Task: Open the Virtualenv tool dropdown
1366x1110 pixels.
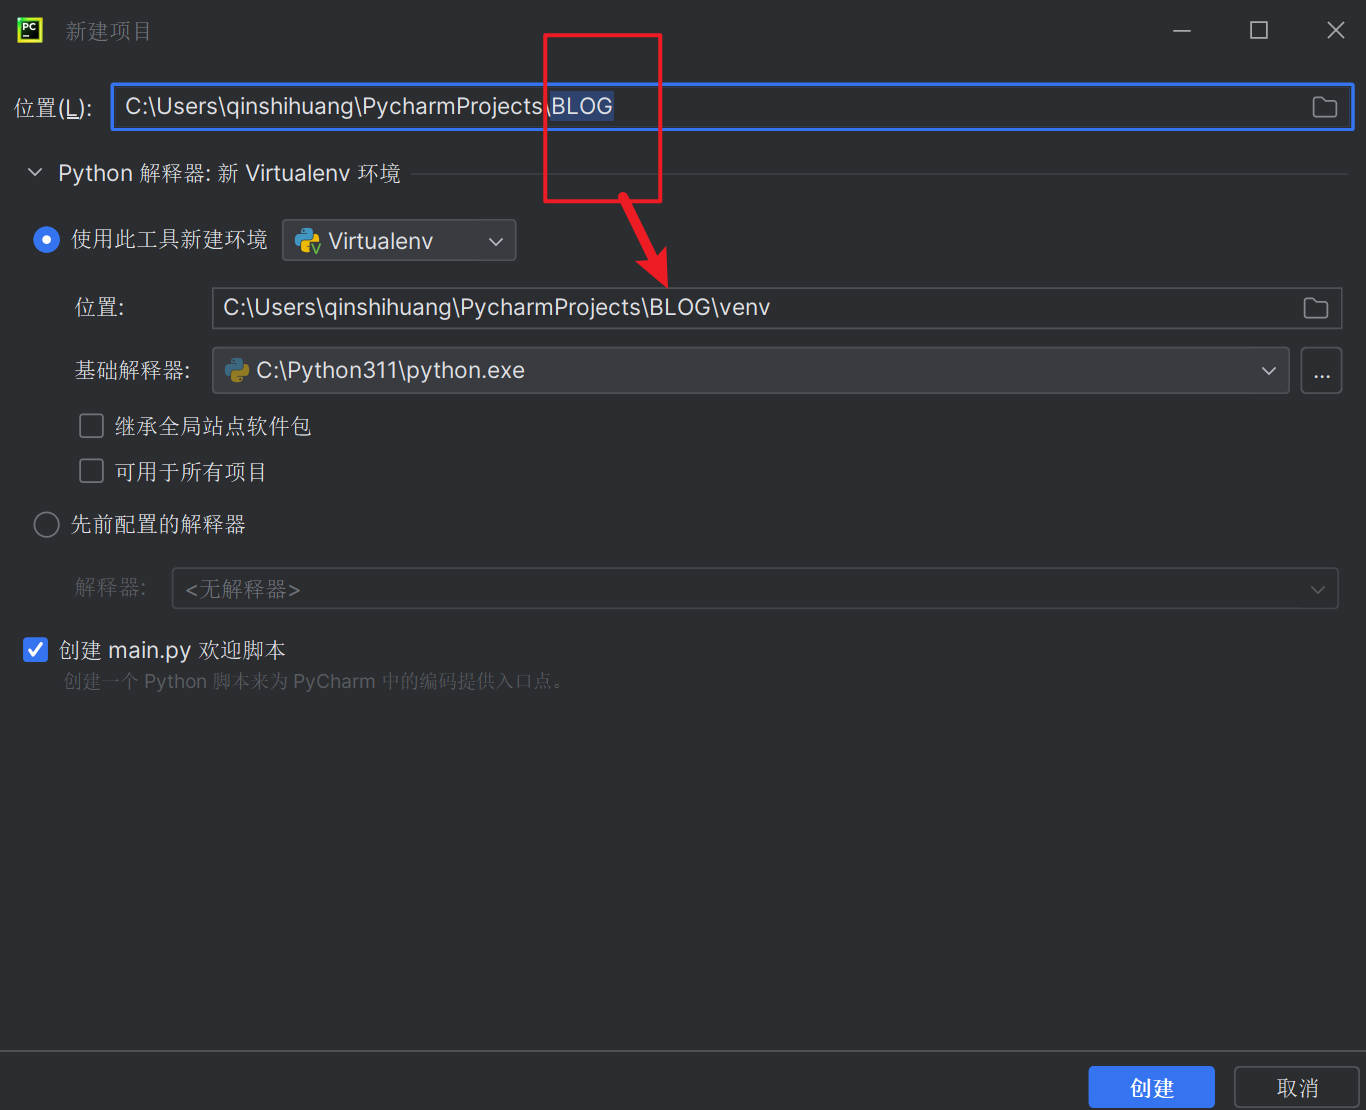Action: [399, 240]
